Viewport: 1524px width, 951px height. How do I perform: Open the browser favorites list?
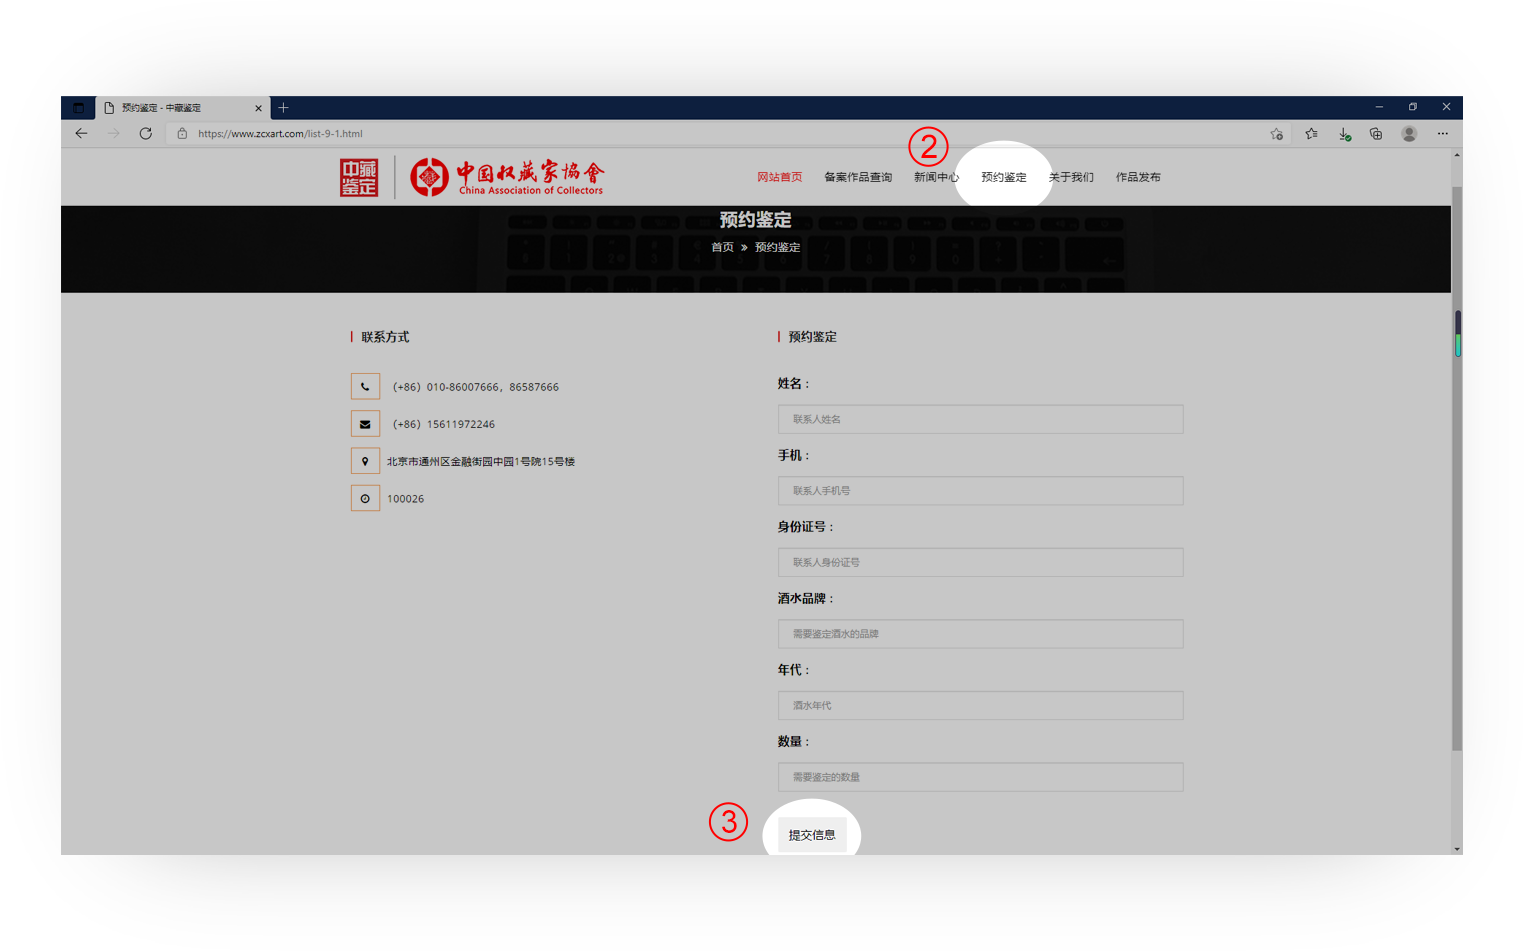coord(1311,134)
